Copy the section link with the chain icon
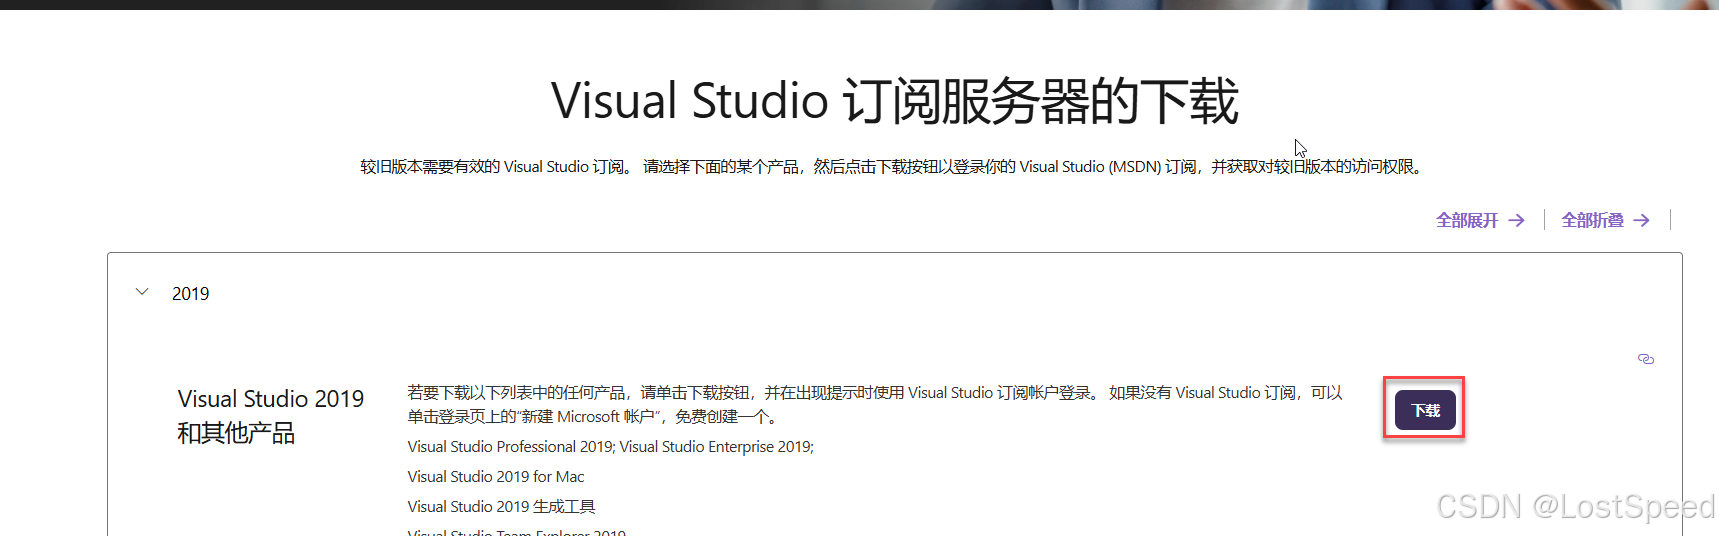This screenshot has height=536, width=1719. [x=1646, y=359]
